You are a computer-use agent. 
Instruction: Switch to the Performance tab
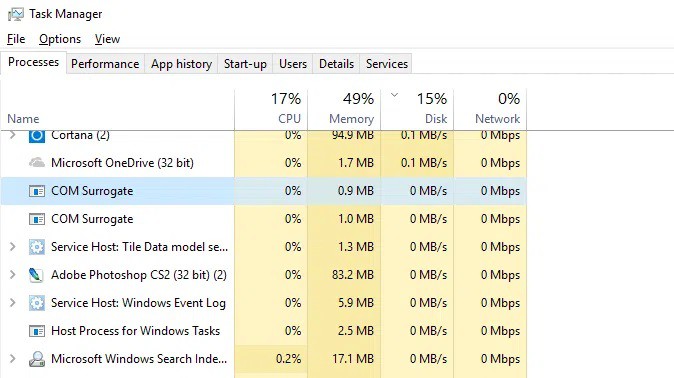105,64
